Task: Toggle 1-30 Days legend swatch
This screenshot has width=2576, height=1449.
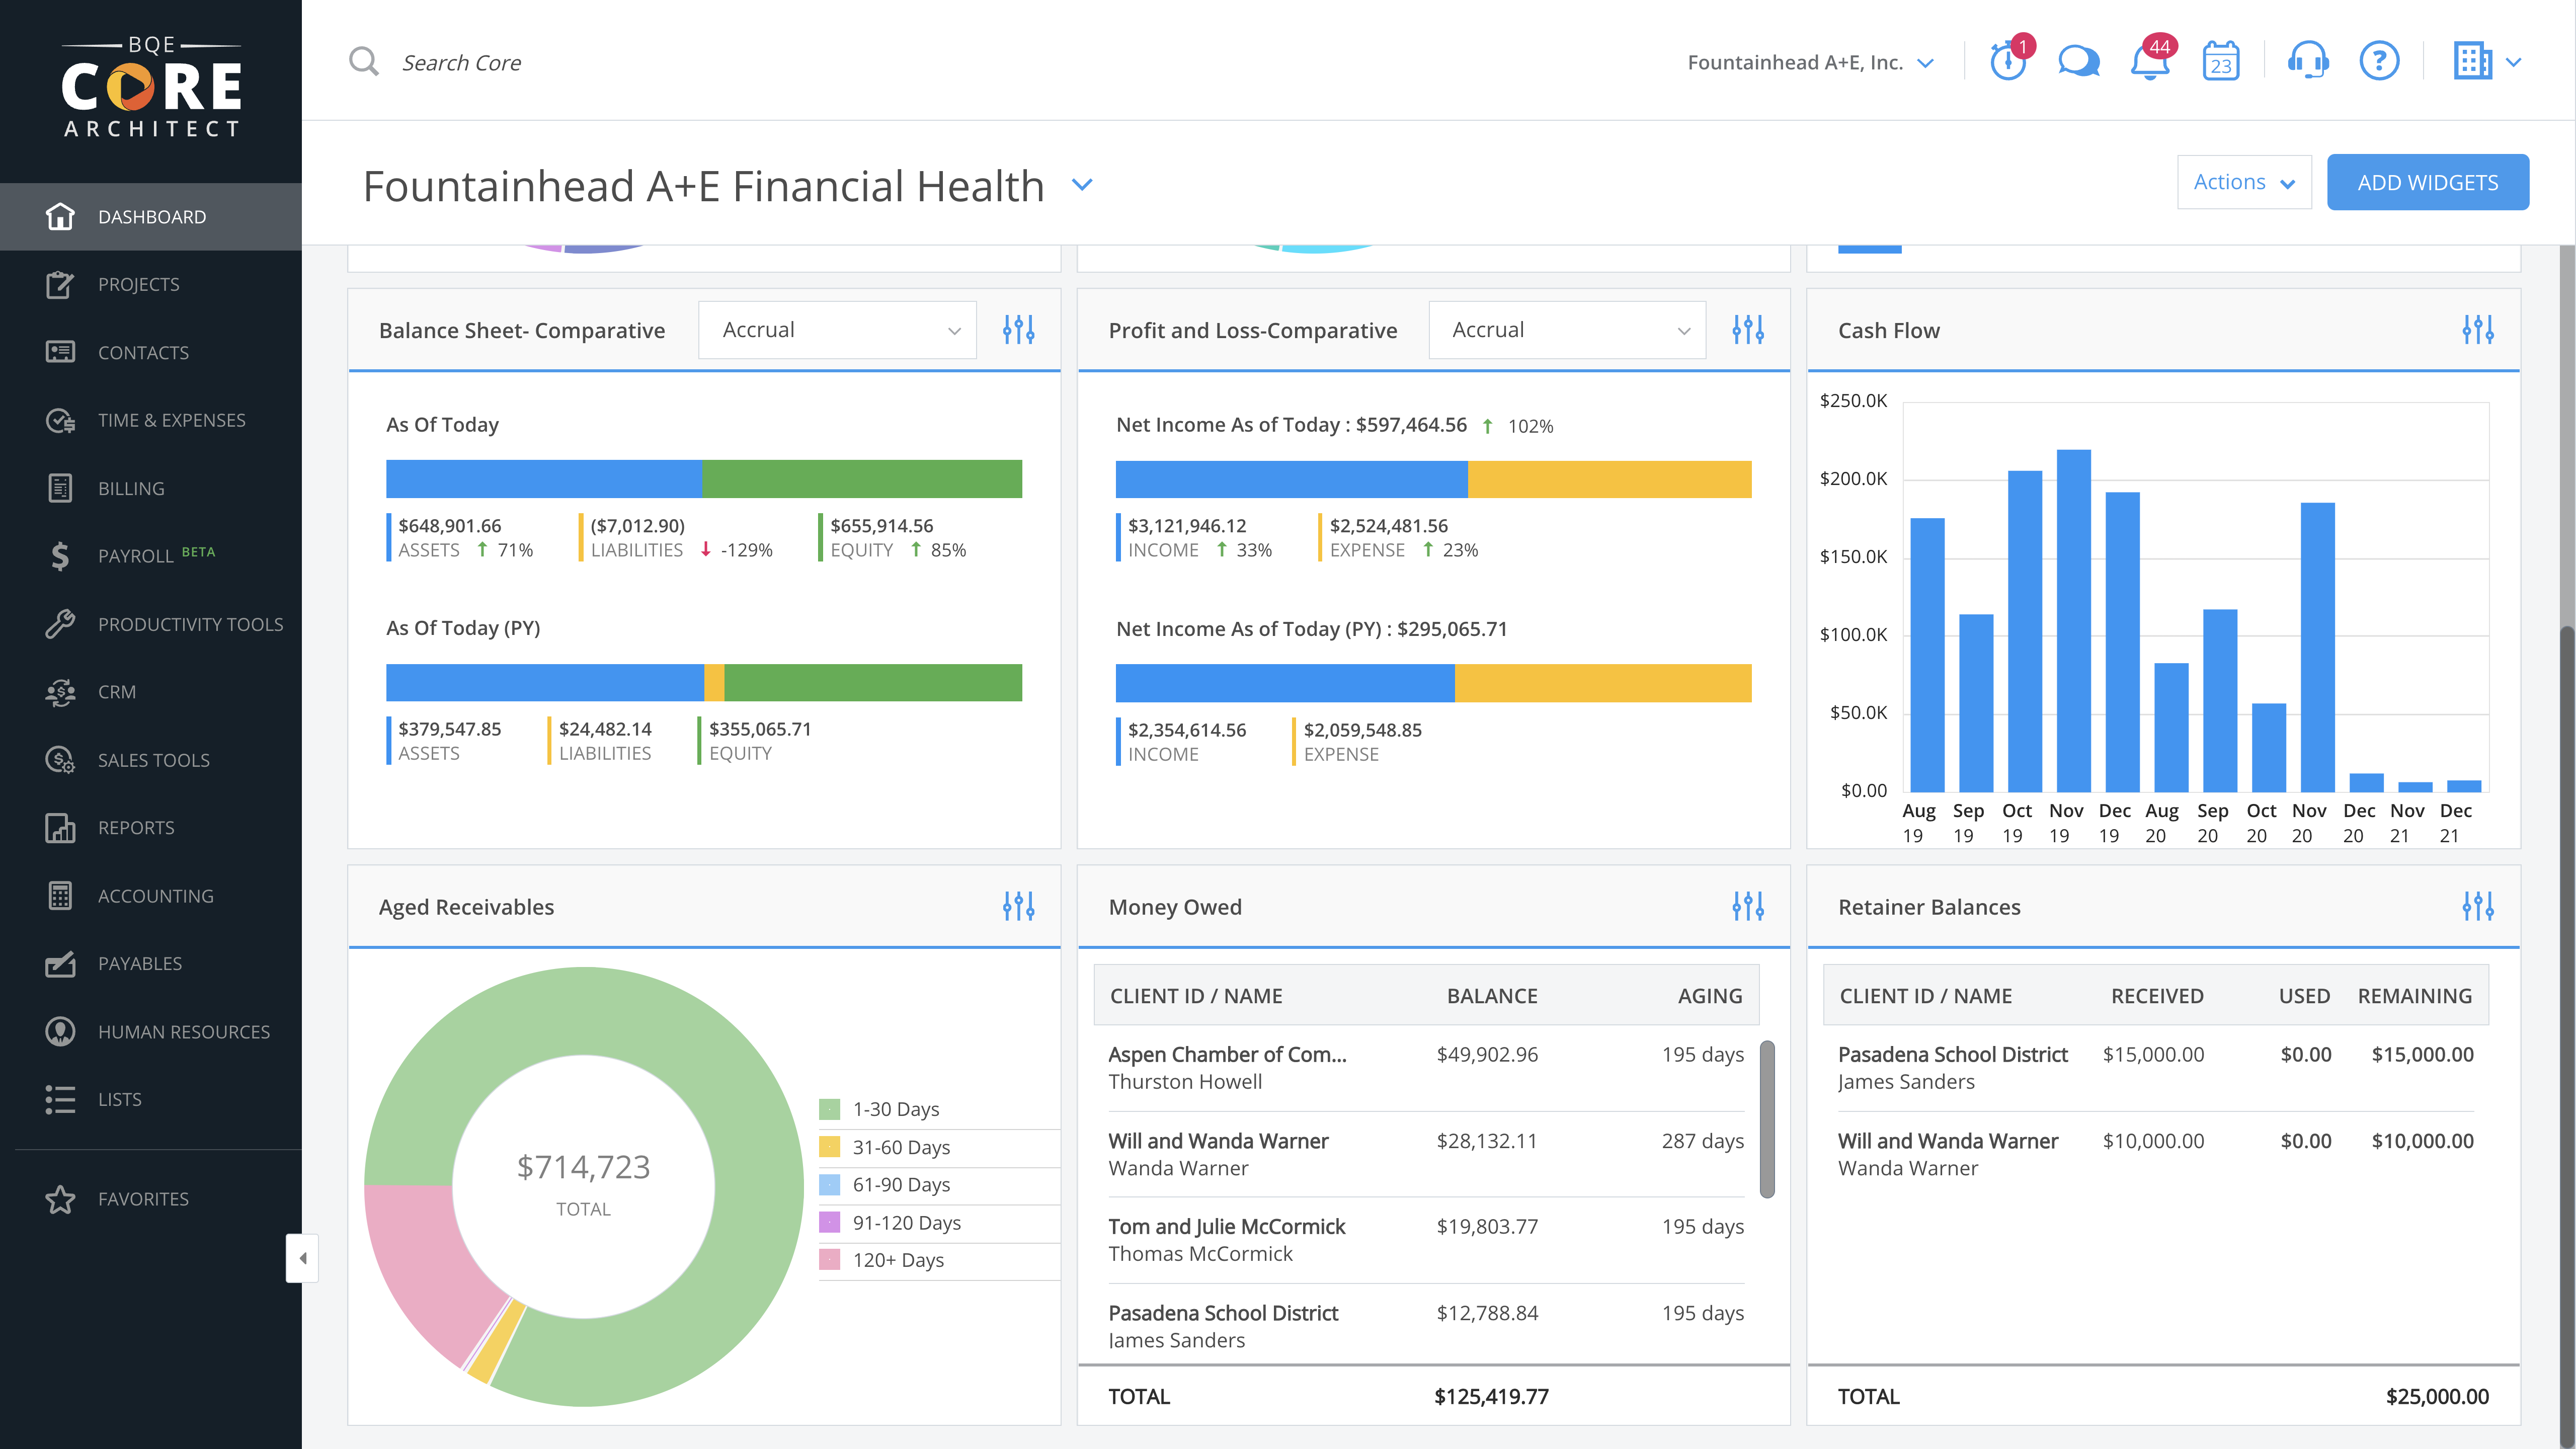Action: click(829, 1109)
